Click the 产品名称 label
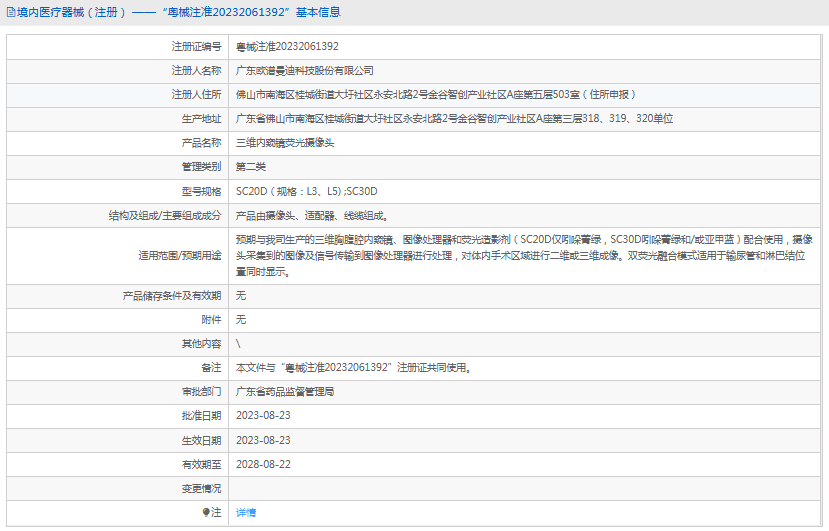829x531 pixels. click(x=201, y=143)
